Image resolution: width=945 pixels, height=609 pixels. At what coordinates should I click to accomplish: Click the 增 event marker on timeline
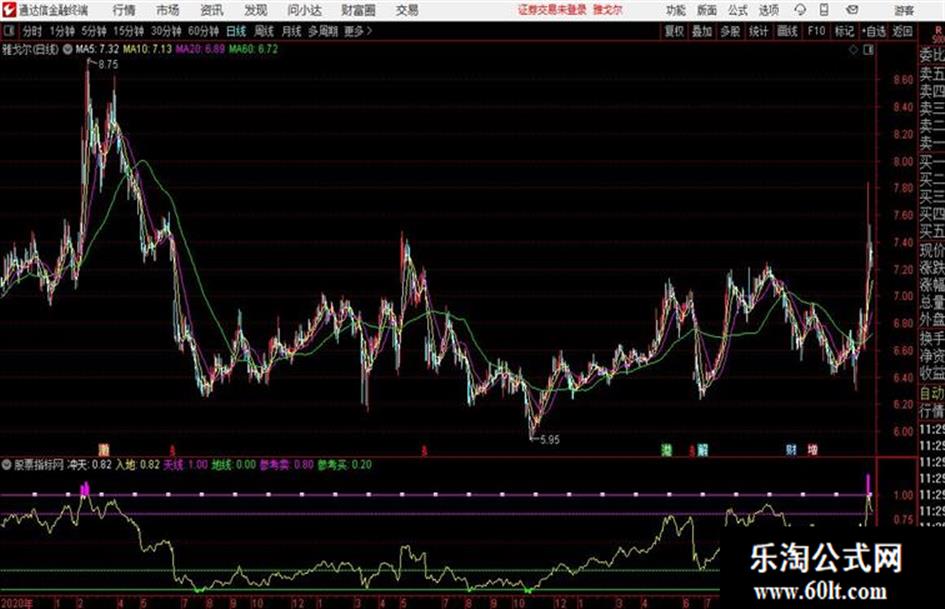click(x=813, y=449)
